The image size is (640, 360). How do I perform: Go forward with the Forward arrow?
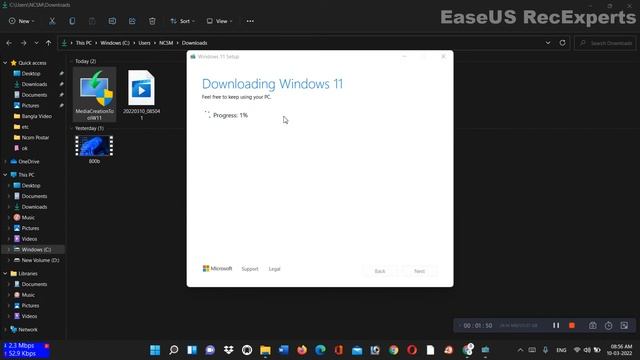point(23,43)
